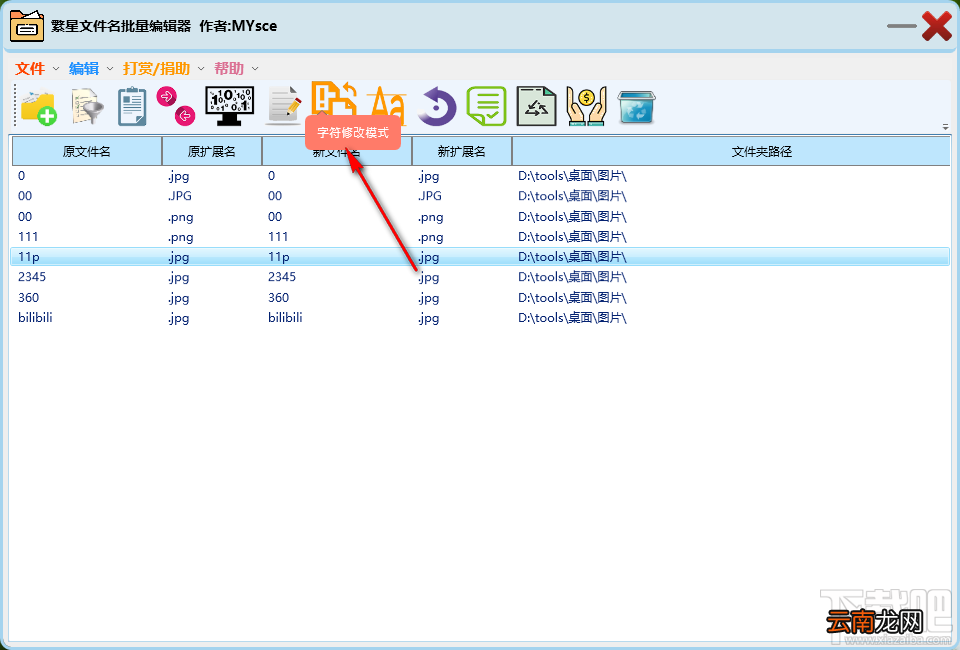The width and height of the screenshot is (960, 650).
Task: Click the add folder icon with green plus
Action: pyautogui.click(x=39, y=108)
